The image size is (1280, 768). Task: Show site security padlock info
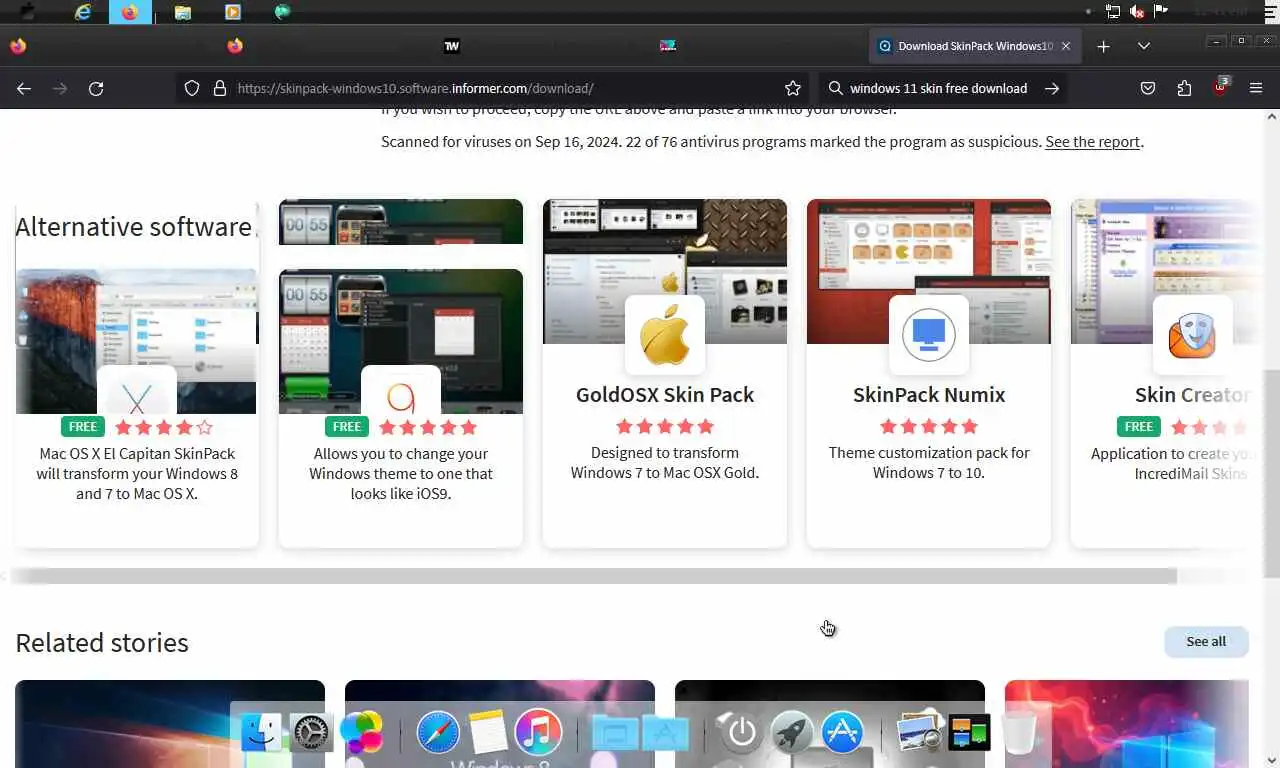click(x=220, y=88)
